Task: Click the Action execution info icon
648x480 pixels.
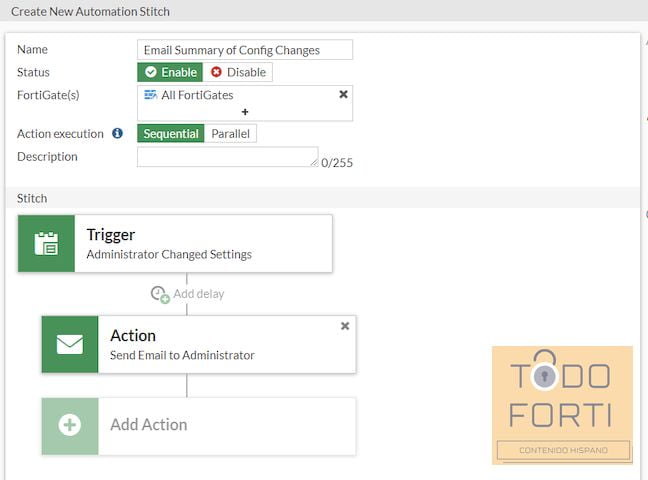Action: tap(117, 133)
